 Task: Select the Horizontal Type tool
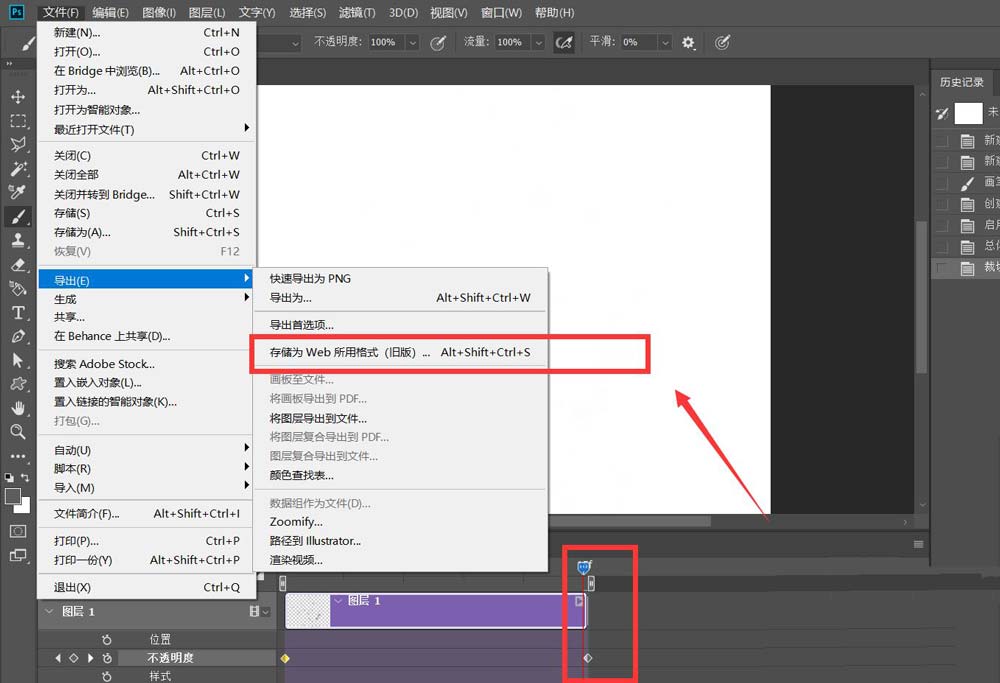[x=18, y=312]
